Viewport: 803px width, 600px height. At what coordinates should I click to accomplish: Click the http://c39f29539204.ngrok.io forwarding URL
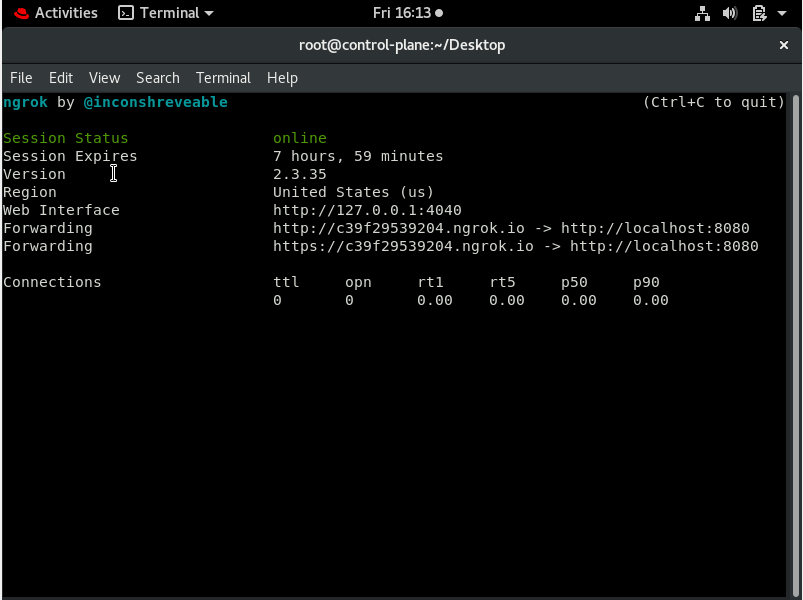tap(399, 228)
